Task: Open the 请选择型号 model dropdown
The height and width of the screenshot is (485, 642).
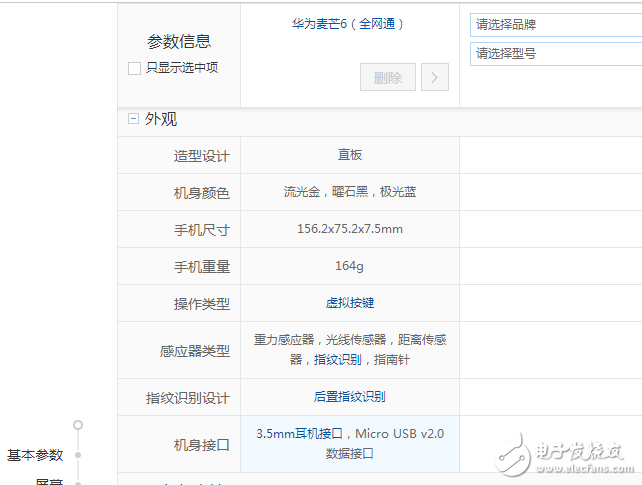Action: 556,54
